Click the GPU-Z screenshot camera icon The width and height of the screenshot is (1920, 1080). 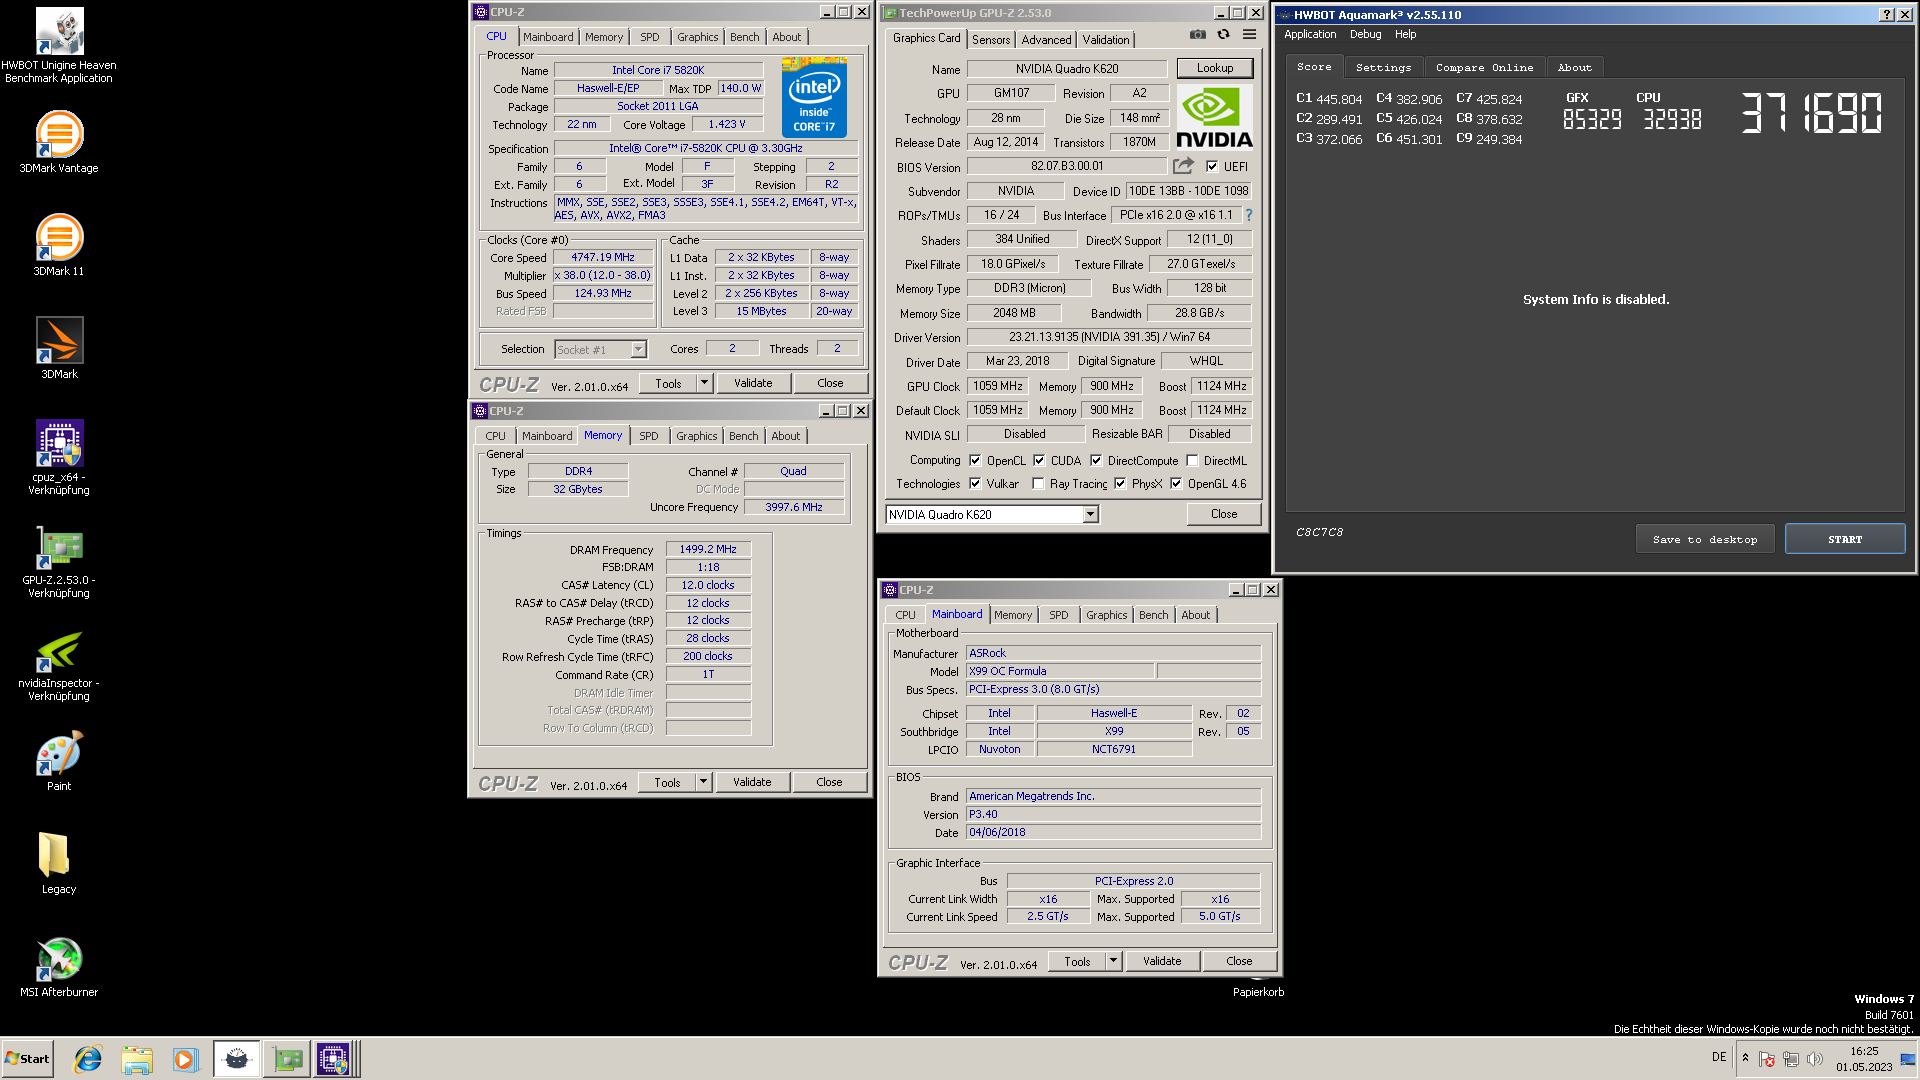(x=1197, y=34)
